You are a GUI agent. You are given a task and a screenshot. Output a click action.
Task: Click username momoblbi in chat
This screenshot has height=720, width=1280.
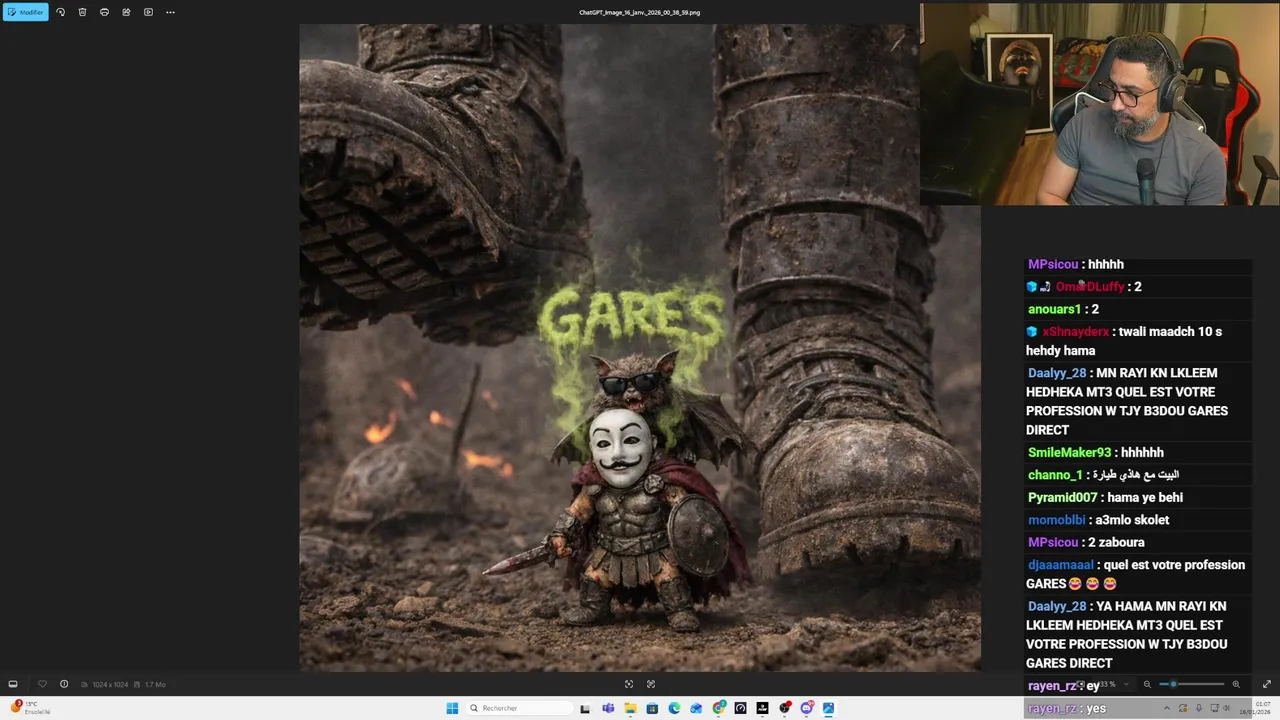[1056, 520]
